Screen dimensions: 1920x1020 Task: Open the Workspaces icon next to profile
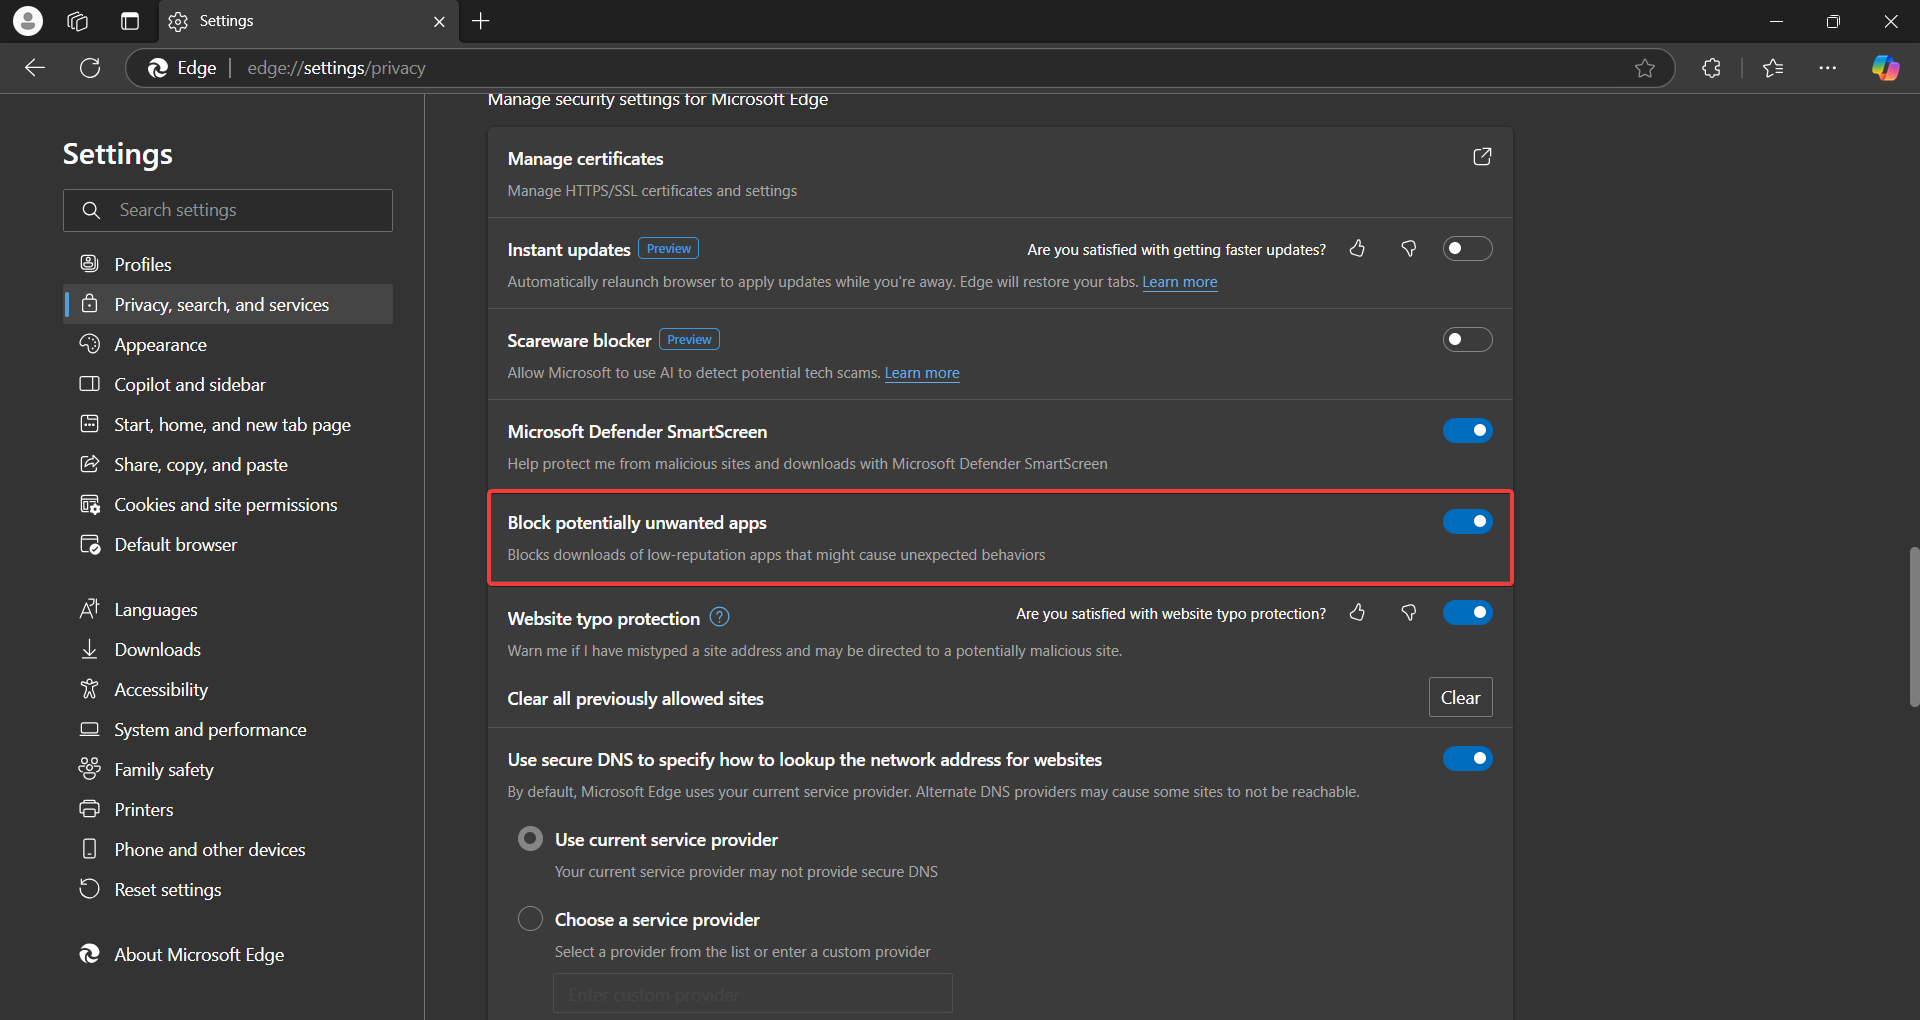[77, 20]
